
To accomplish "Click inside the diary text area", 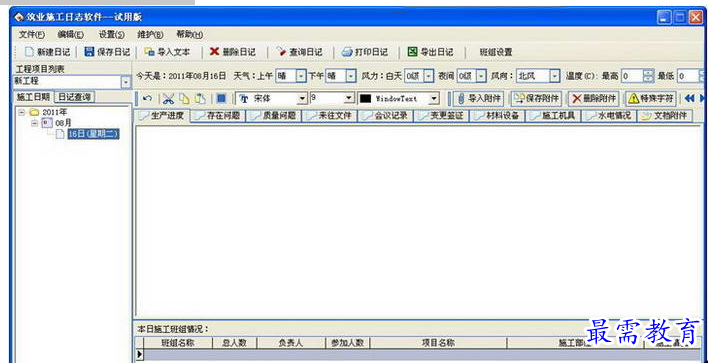I will pyautogui.click(x=418, y=221).
